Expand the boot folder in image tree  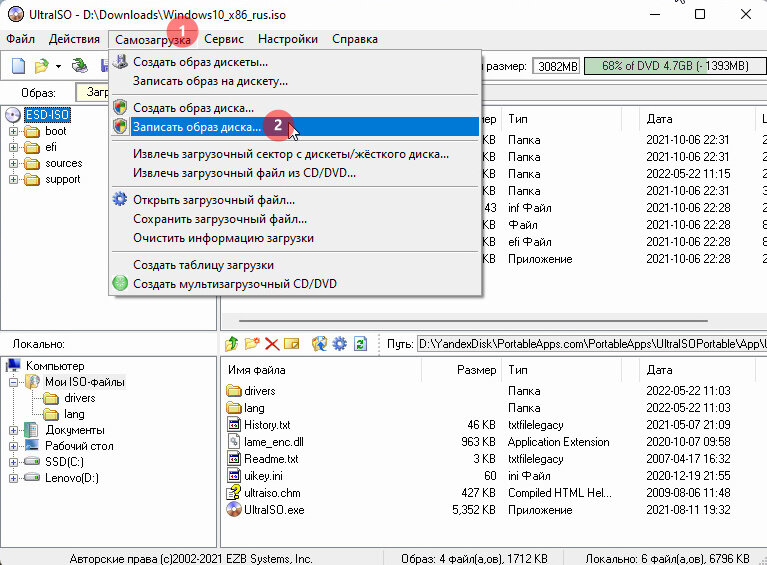point(13,131)
